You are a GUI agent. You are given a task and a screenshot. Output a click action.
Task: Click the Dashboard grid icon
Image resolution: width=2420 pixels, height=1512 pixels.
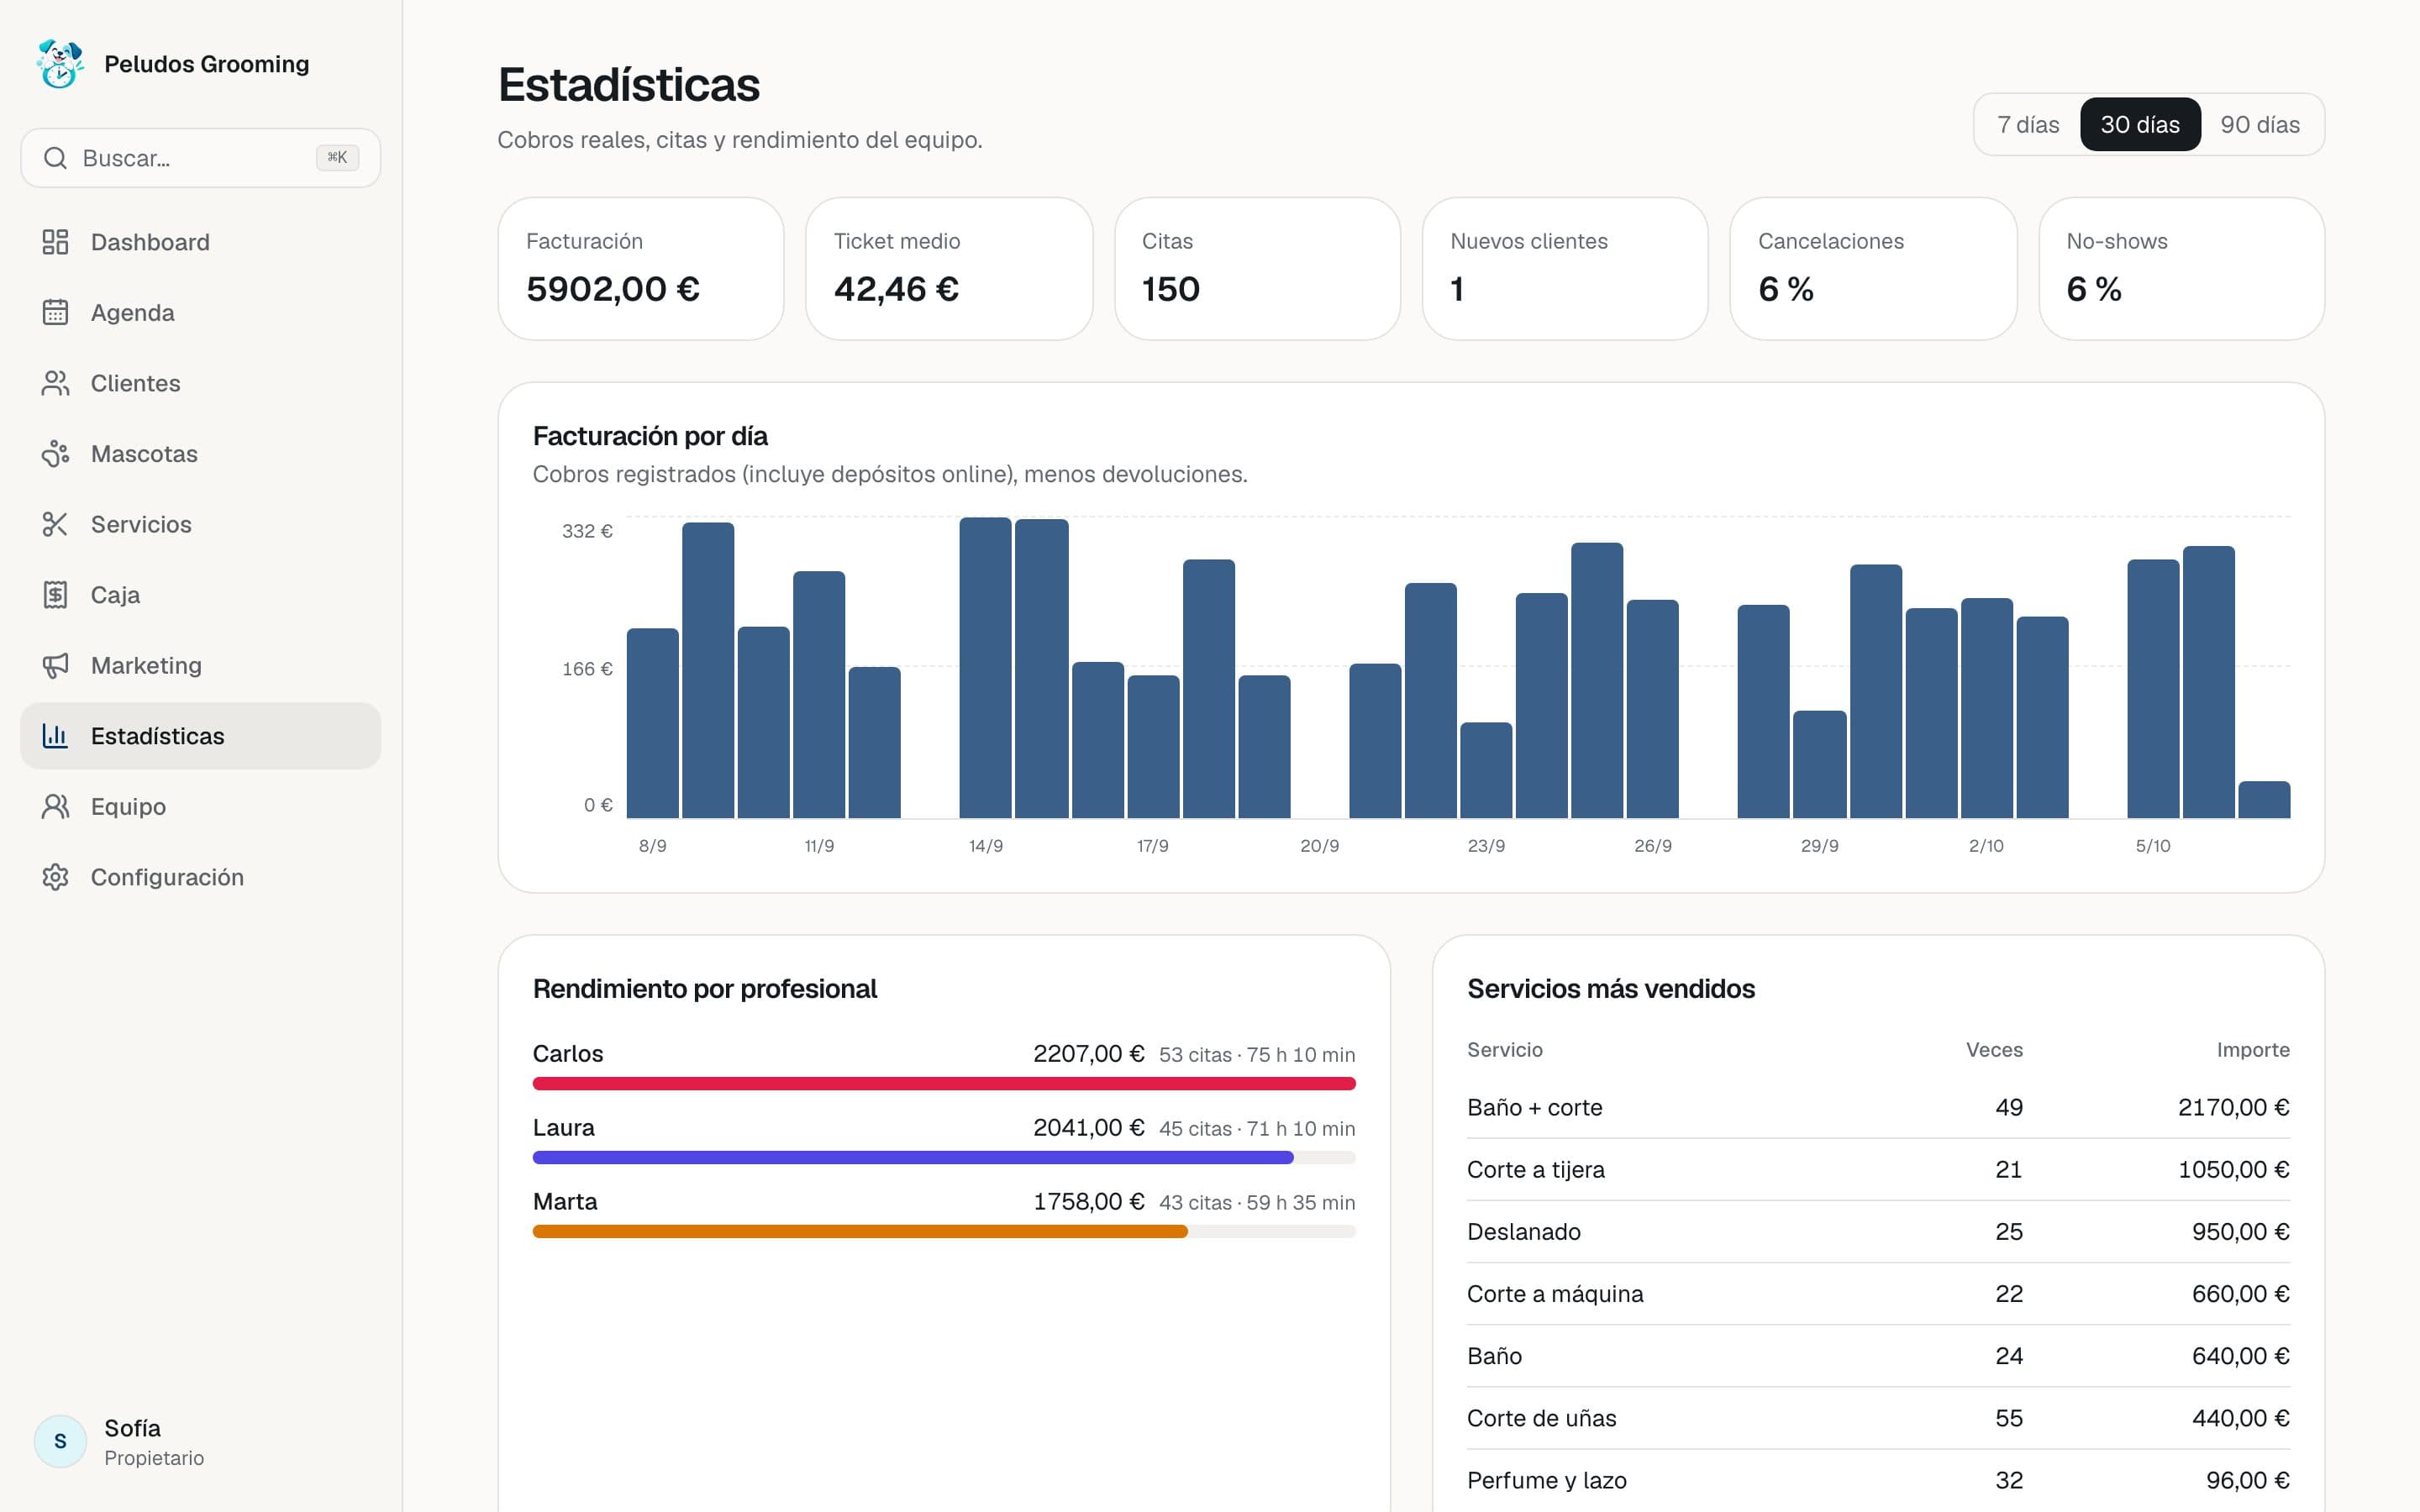point(55,242)
